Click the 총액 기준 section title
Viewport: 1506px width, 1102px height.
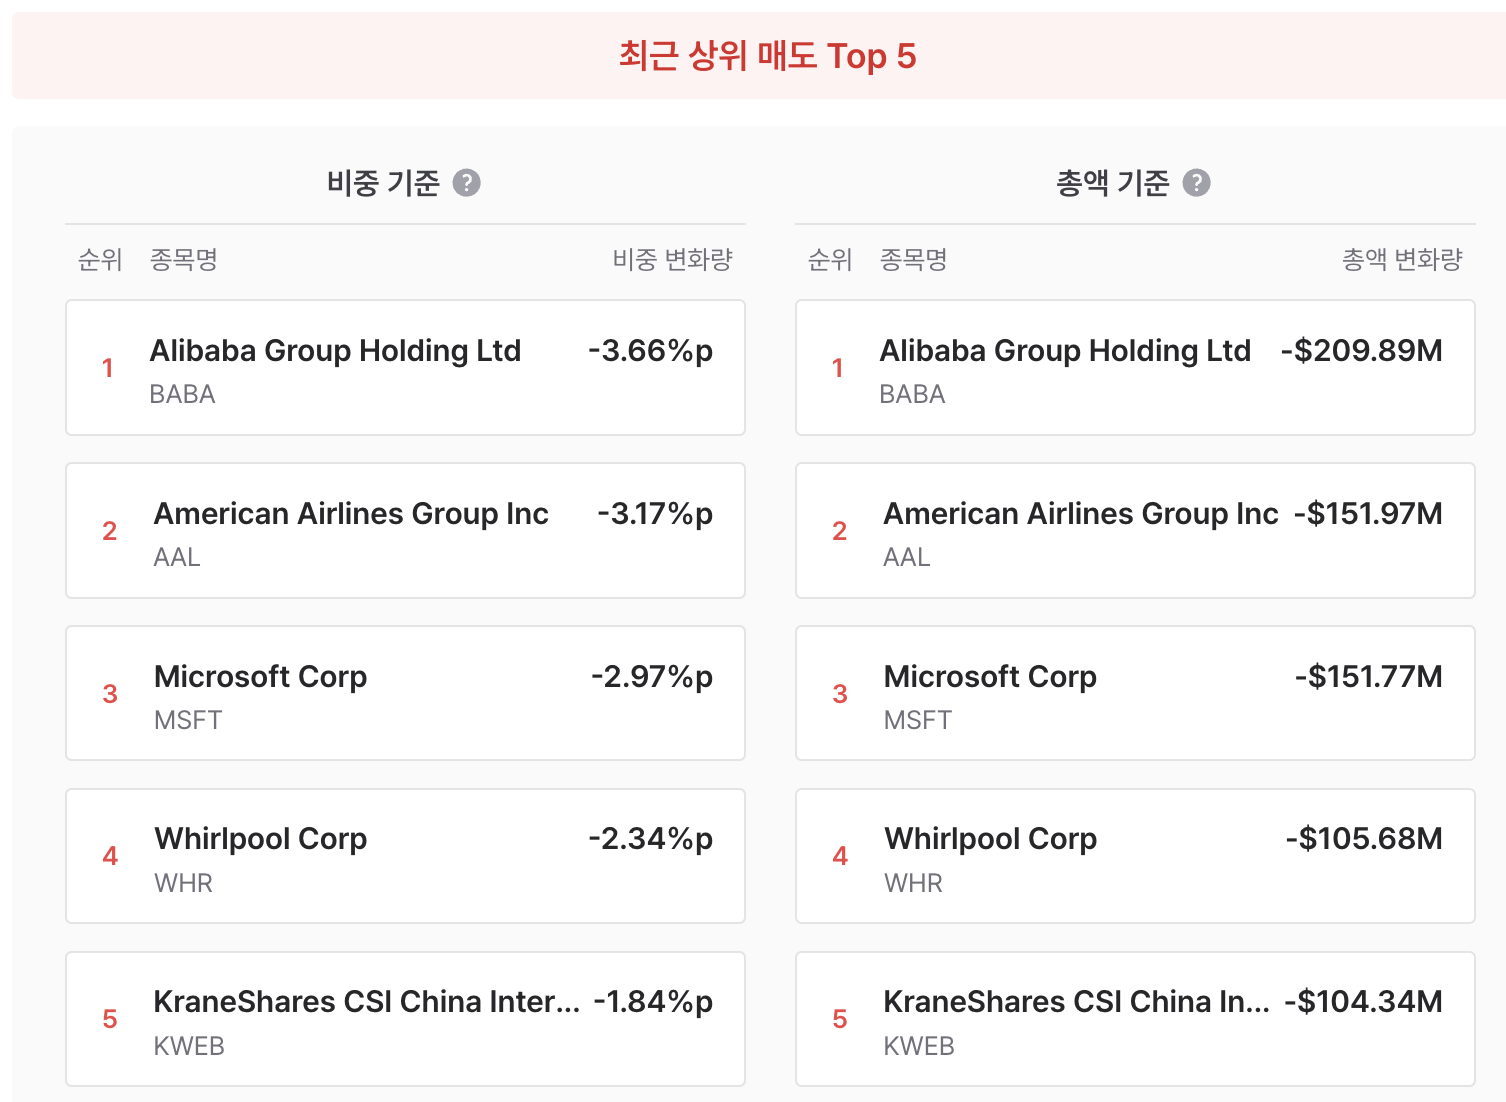(1112, 183)
